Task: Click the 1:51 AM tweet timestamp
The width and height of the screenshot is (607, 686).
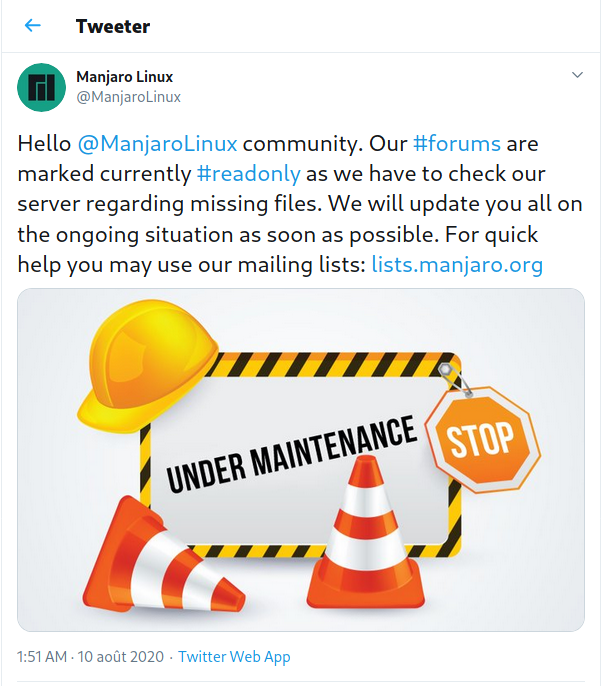Action: 42,657
